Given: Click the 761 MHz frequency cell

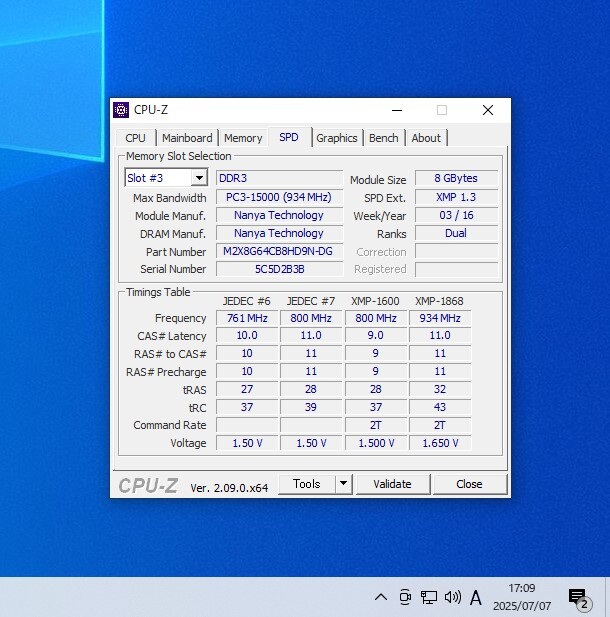Looking at the screenshot, I should pos(247,318).
